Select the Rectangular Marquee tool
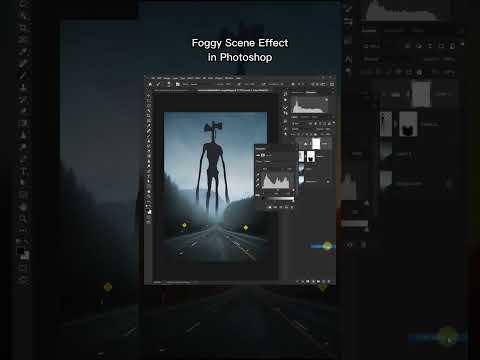Screen dimensions: 480x360 click(149, 101)
